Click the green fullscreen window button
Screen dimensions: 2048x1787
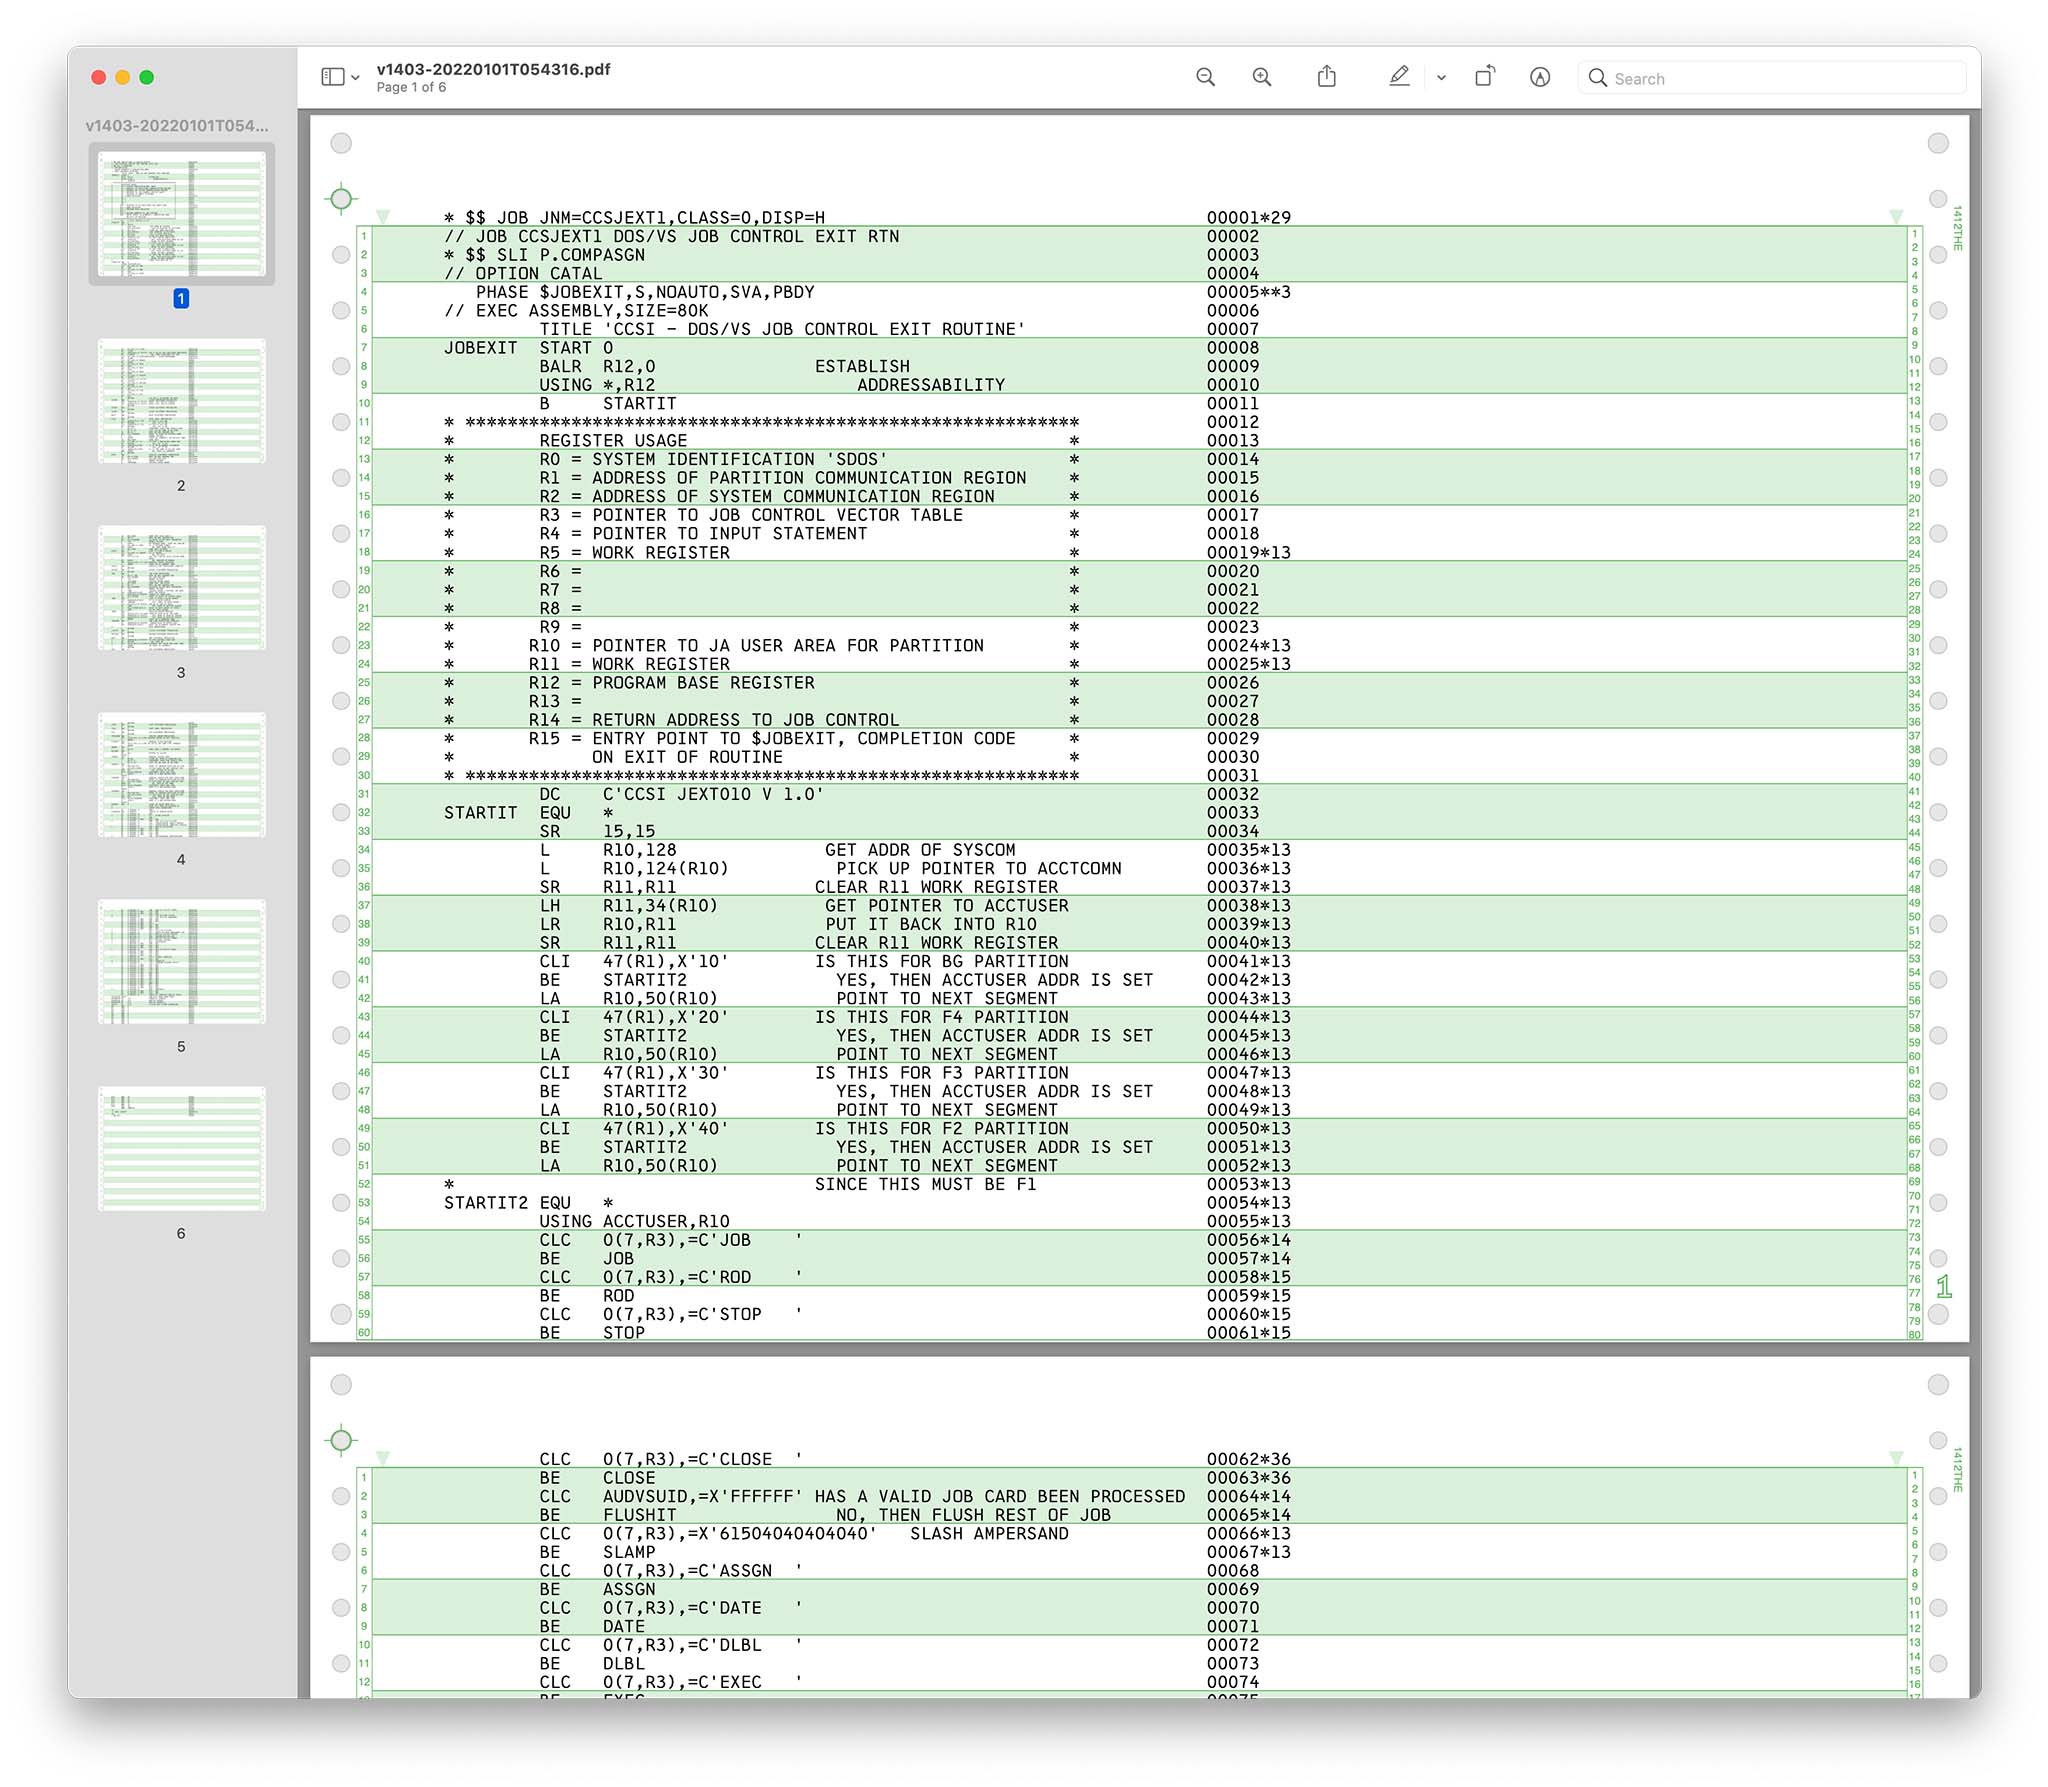point(147,77)
